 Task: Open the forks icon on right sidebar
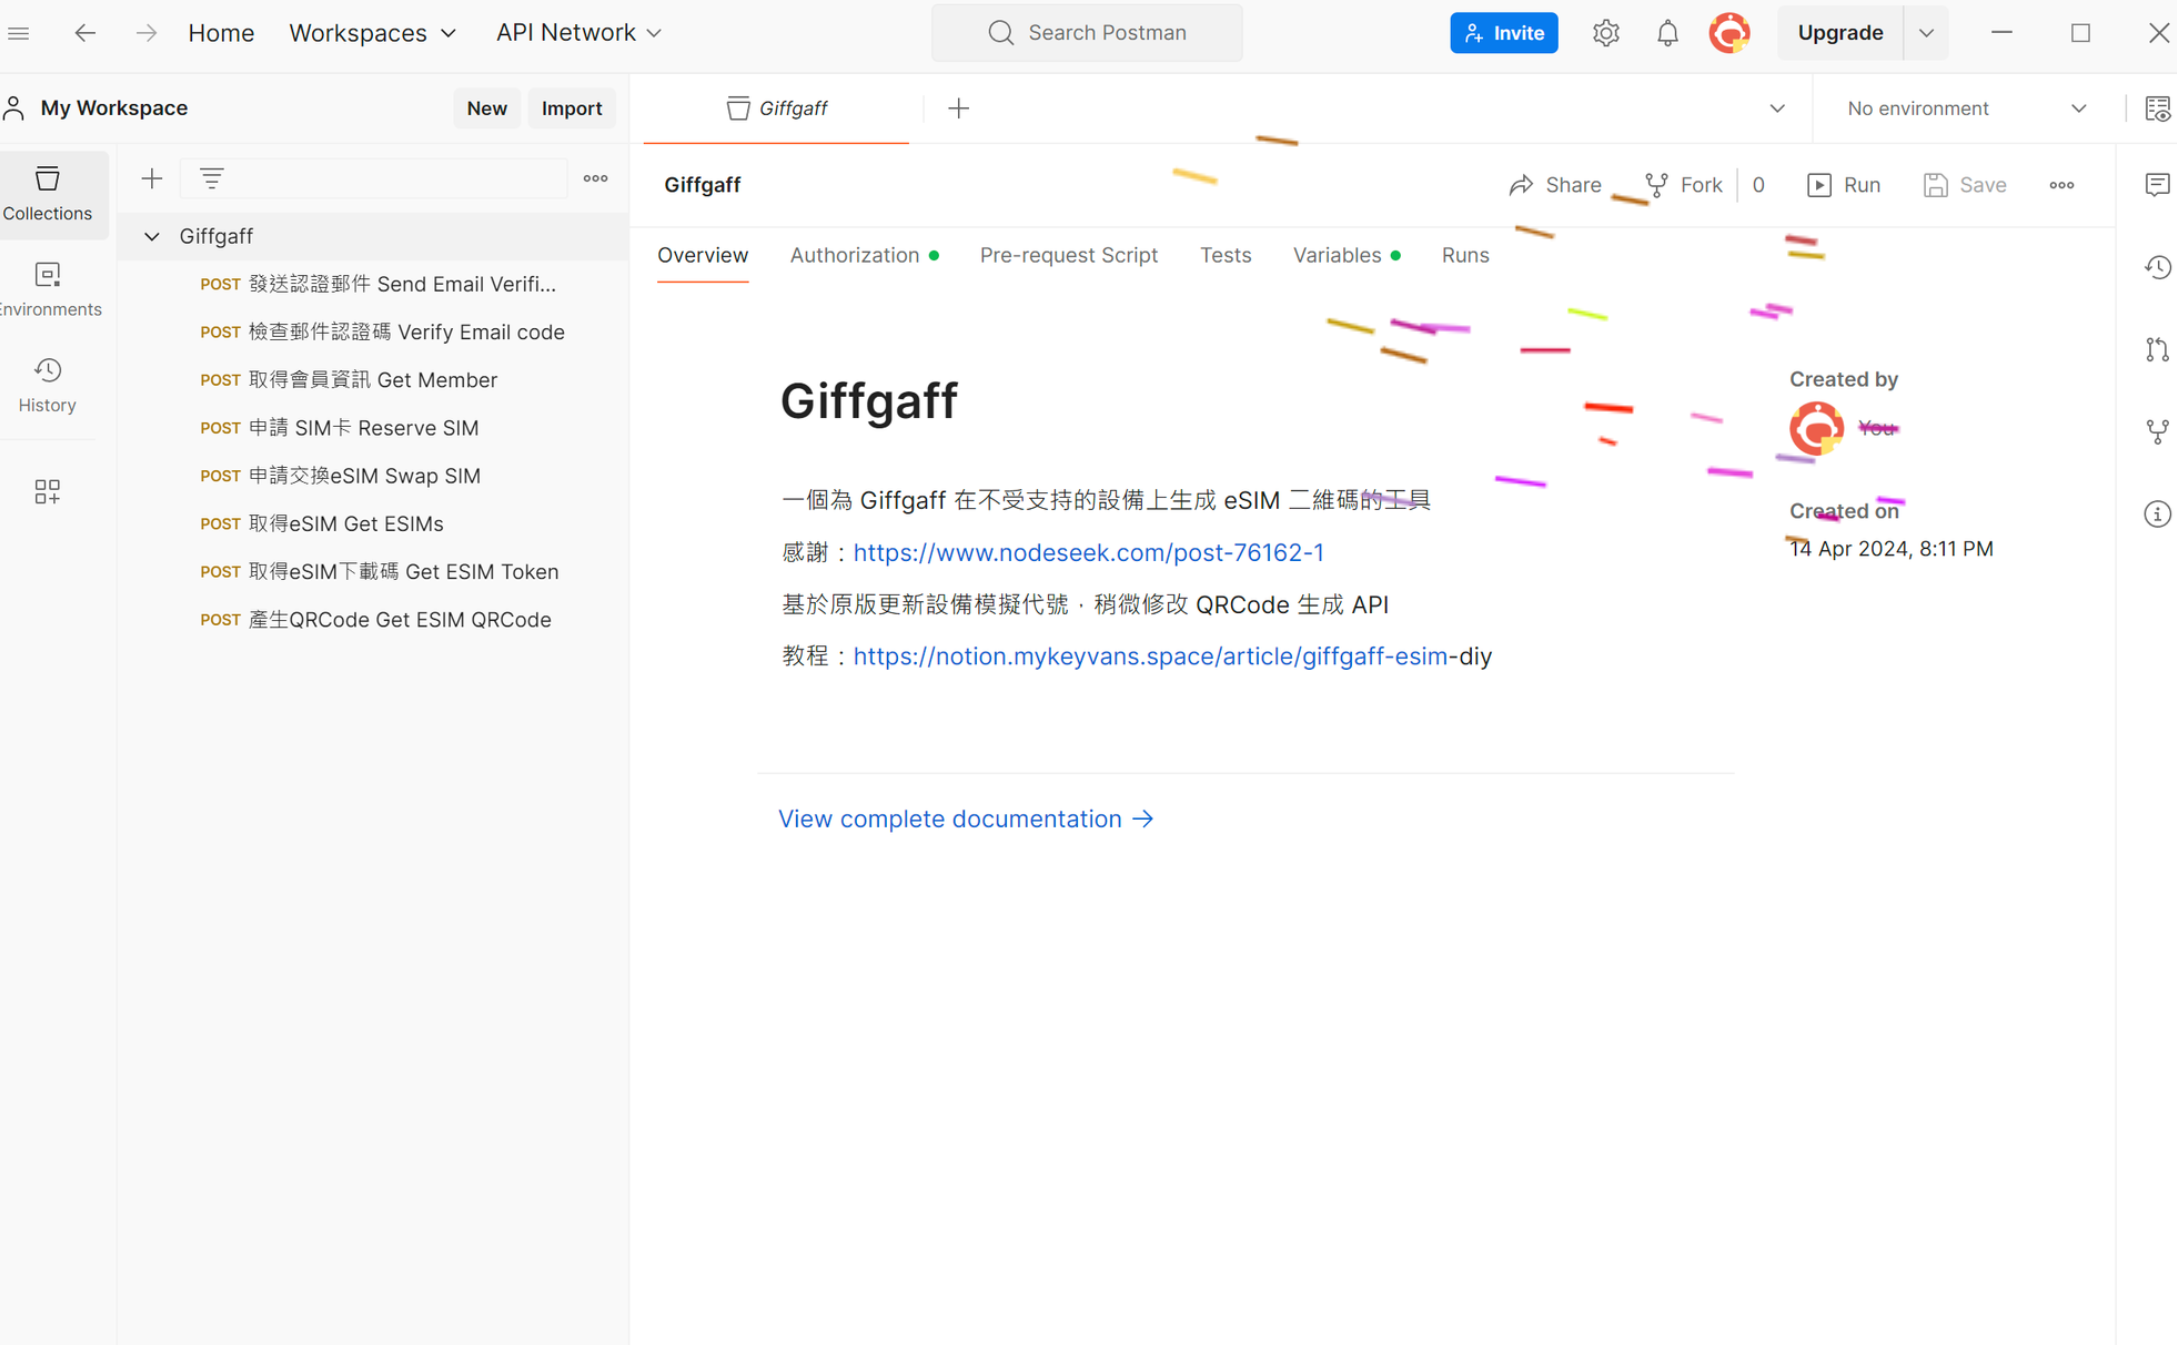(2157, 431)
